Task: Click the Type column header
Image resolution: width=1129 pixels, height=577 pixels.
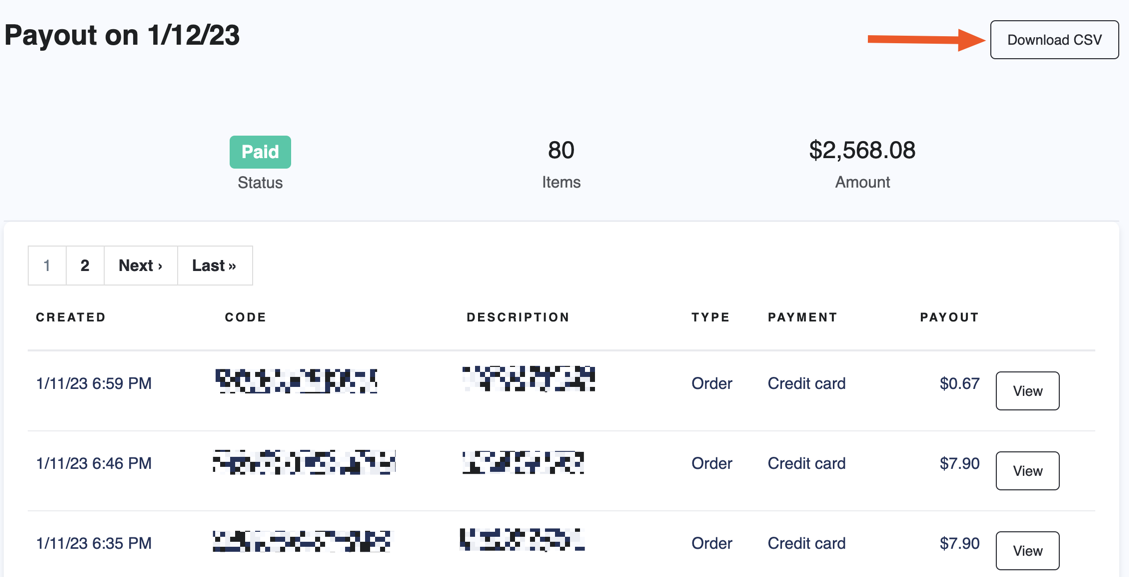Action: point(711,318)
